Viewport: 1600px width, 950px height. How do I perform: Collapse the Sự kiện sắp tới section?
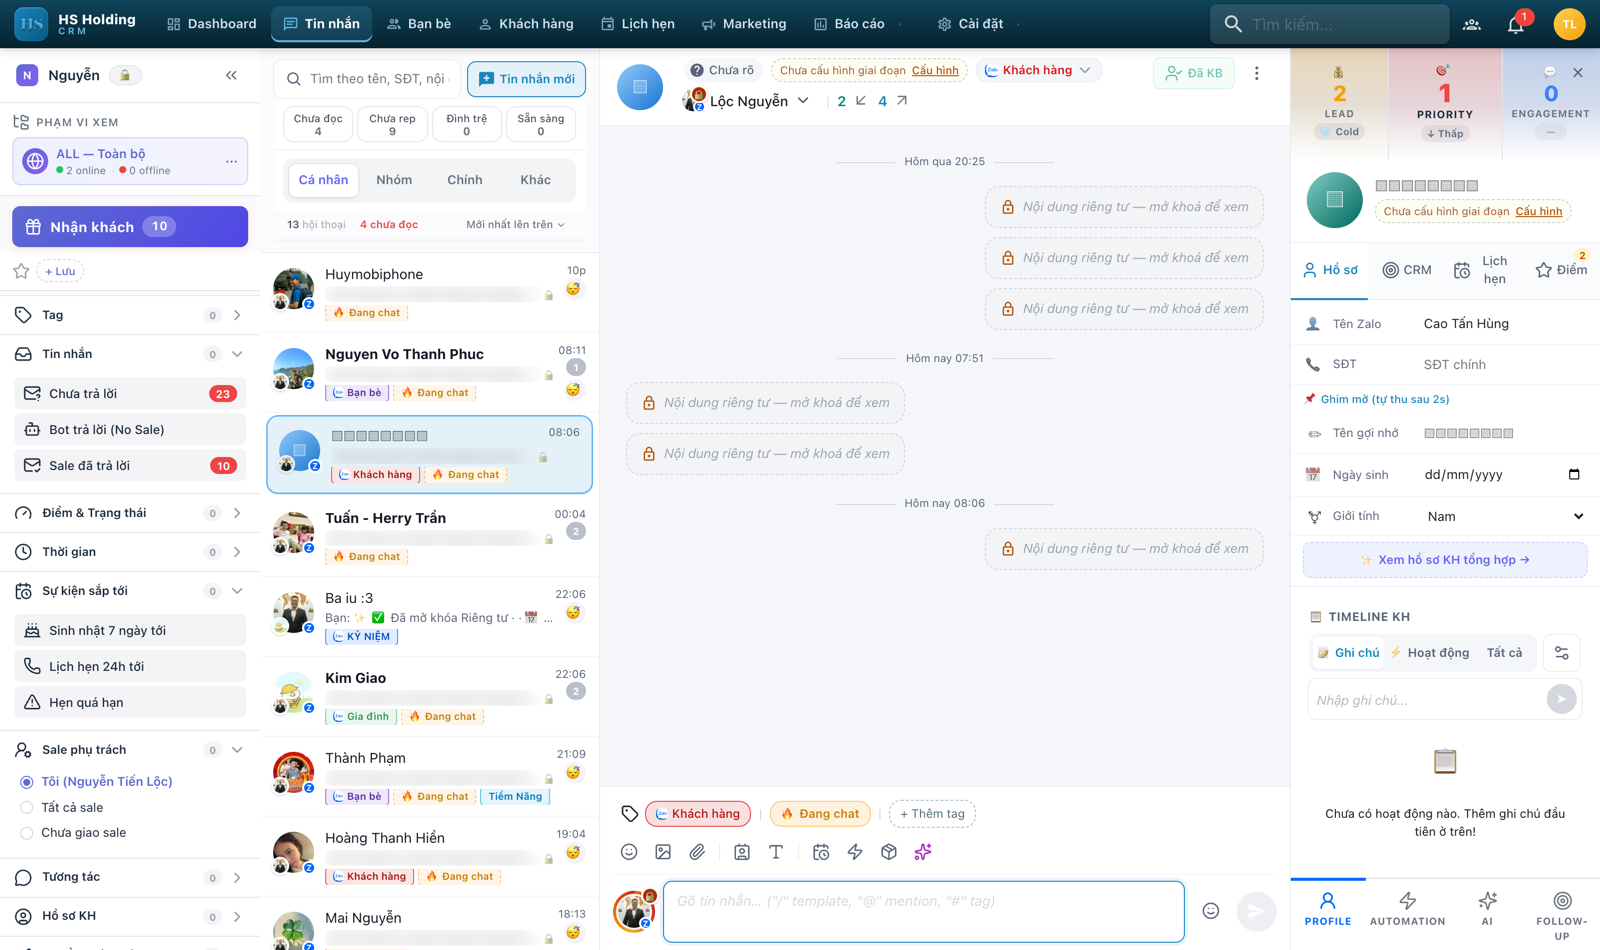(x=130, y=591)
